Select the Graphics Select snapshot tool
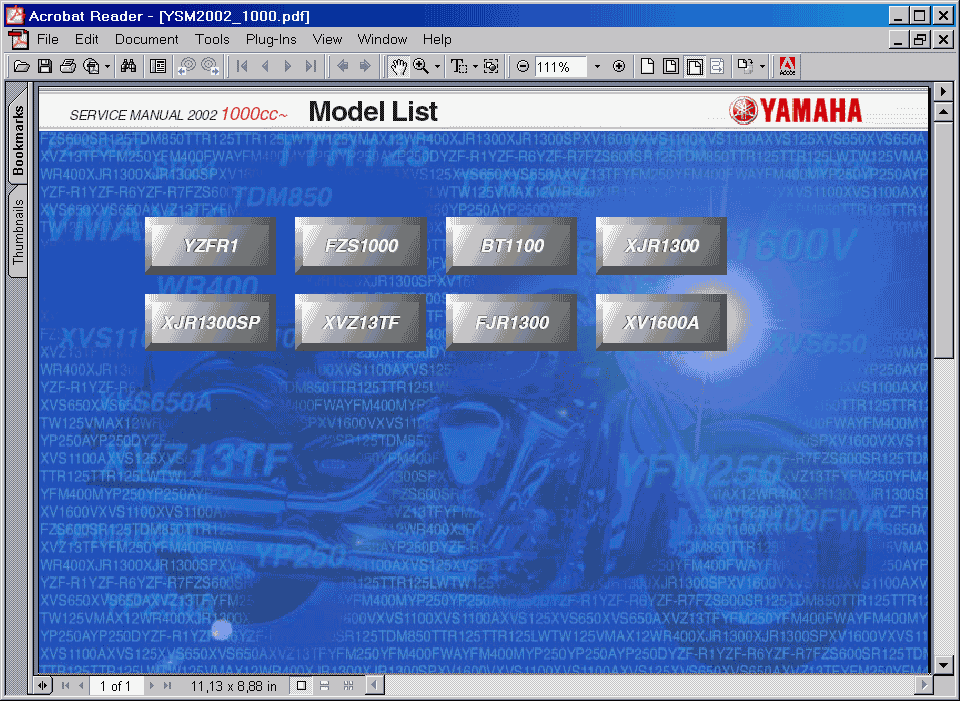 491,66
